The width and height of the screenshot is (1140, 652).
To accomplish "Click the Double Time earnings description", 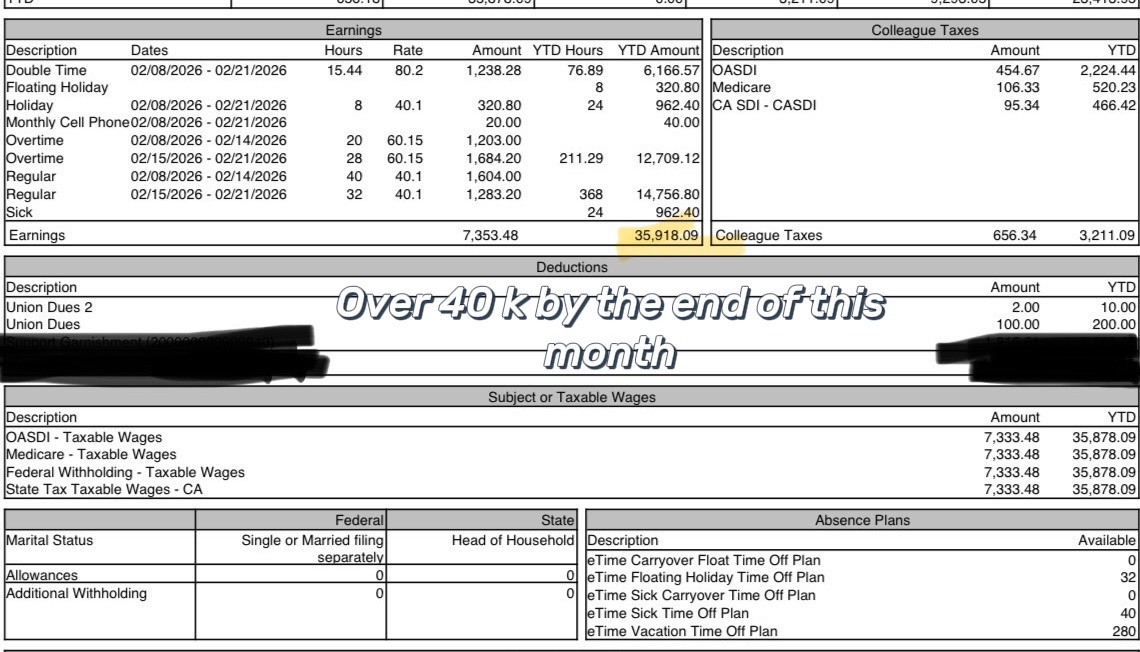I will (x=47, y=71).
